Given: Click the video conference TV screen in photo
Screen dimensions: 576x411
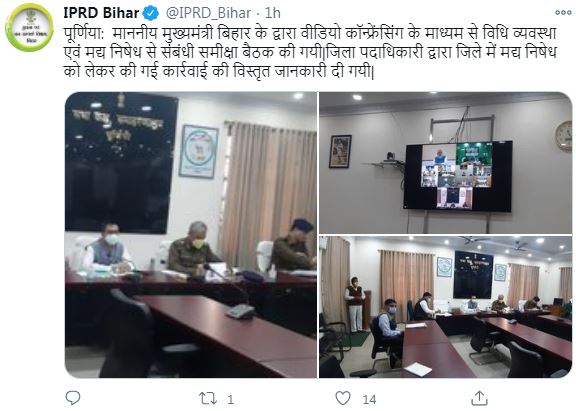Looking at the screenshot, I should pyautogui.click(x=458, y=176).
